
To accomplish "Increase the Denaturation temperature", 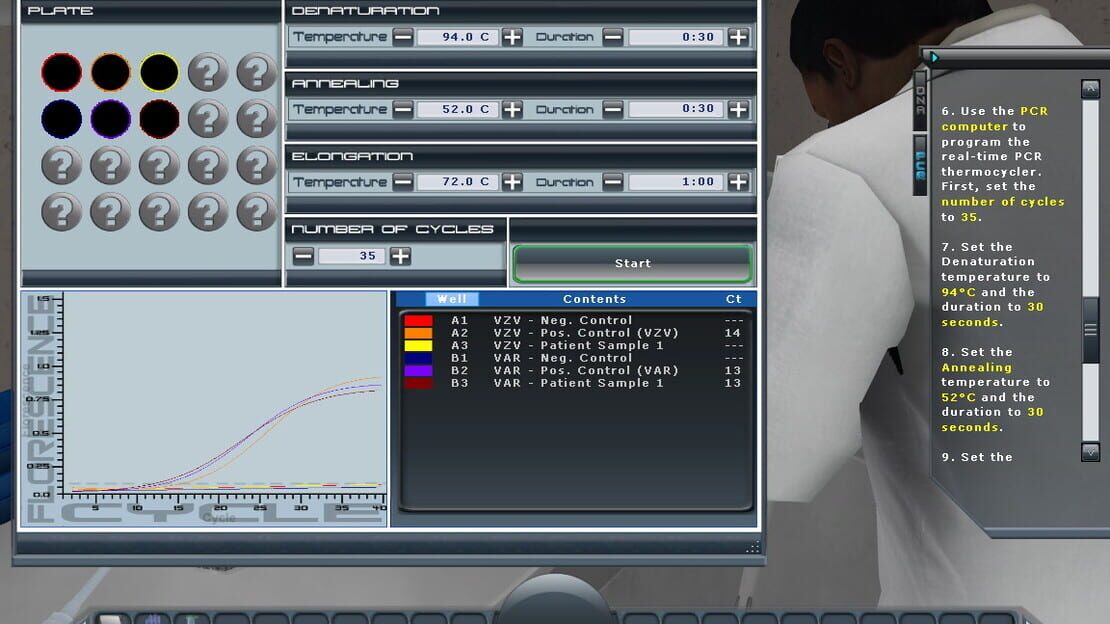I will tap(512, 37).
